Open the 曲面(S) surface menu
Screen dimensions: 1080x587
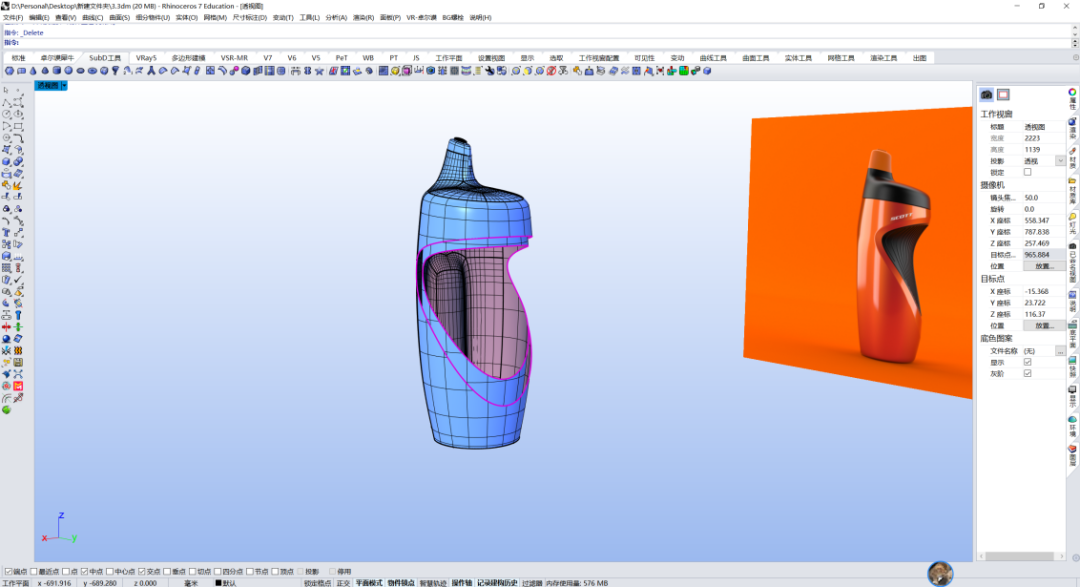click(119, 17)
